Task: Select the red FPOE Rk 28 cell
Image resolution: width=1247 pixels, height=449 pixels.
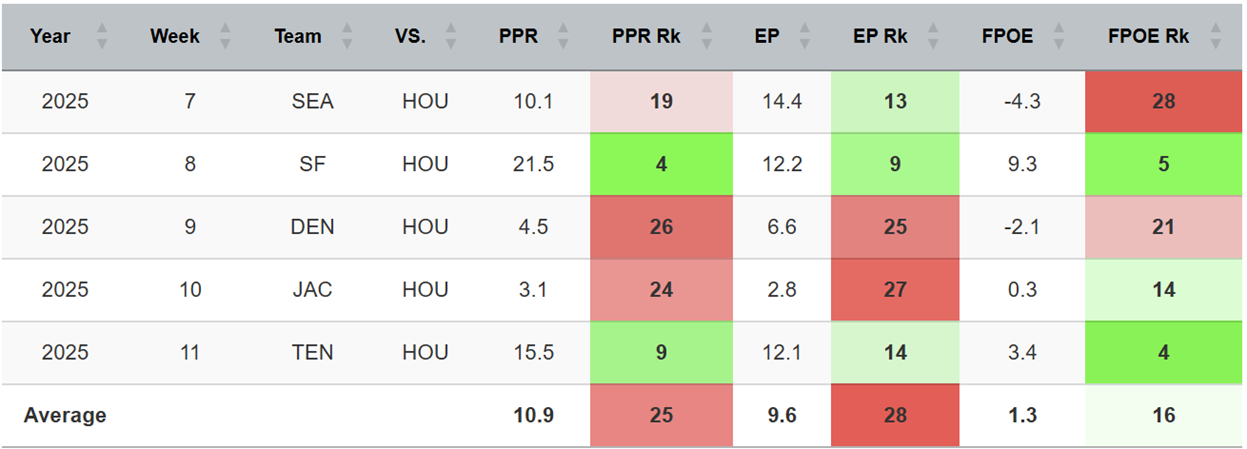Action: pyautogui.click(x=1163, y=101)
